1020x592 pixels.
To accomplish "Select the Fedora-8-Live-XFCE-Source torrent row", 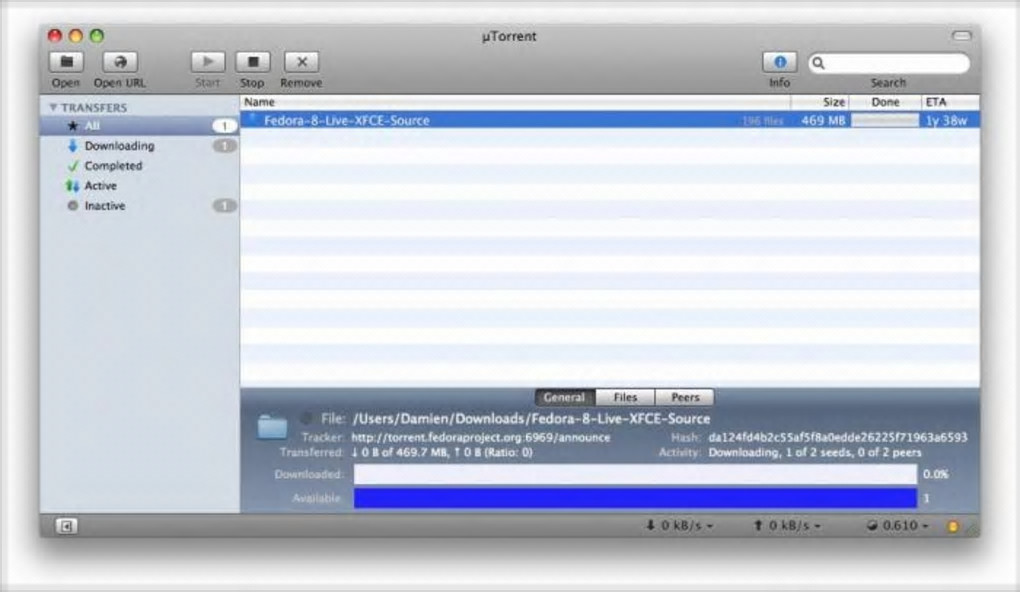I will point(610,120).
